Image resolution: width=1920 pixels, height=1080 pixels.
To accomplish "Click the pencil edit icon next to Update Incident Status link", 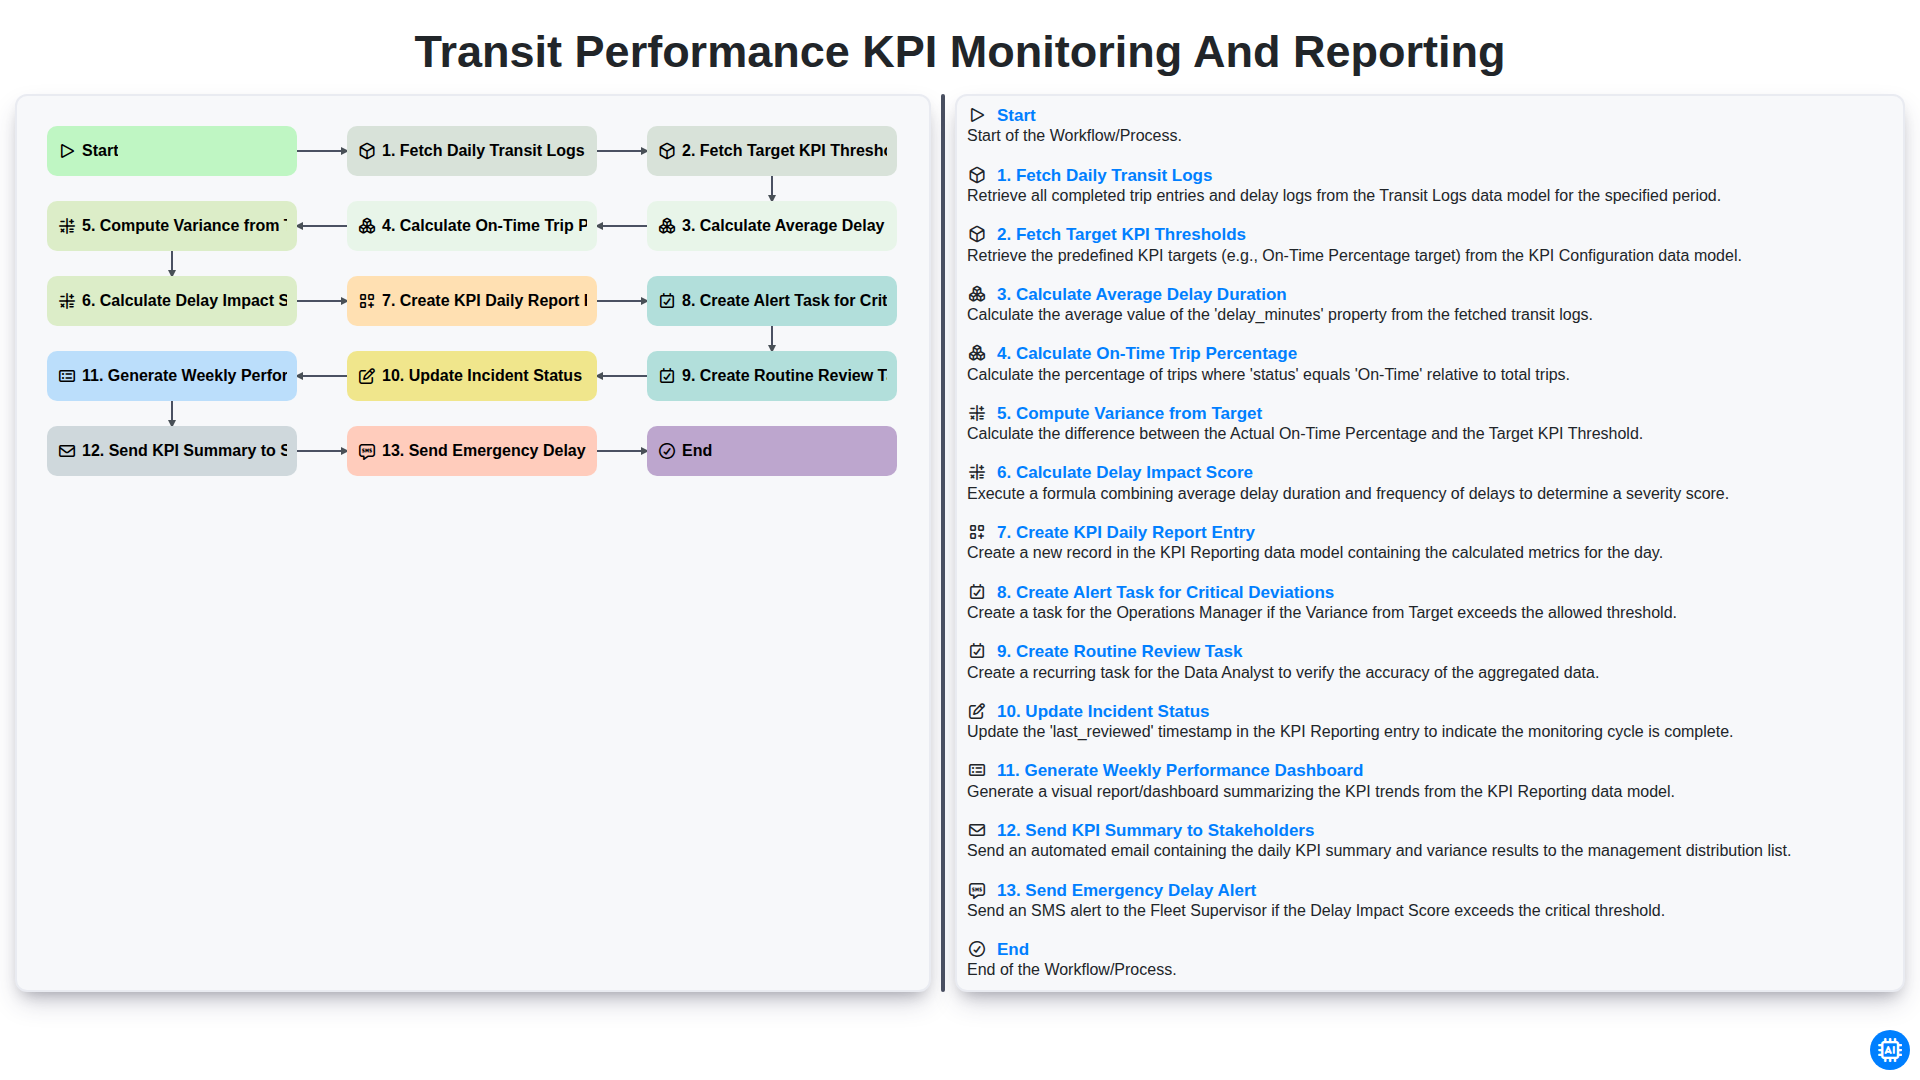I will tap(977, 711).
